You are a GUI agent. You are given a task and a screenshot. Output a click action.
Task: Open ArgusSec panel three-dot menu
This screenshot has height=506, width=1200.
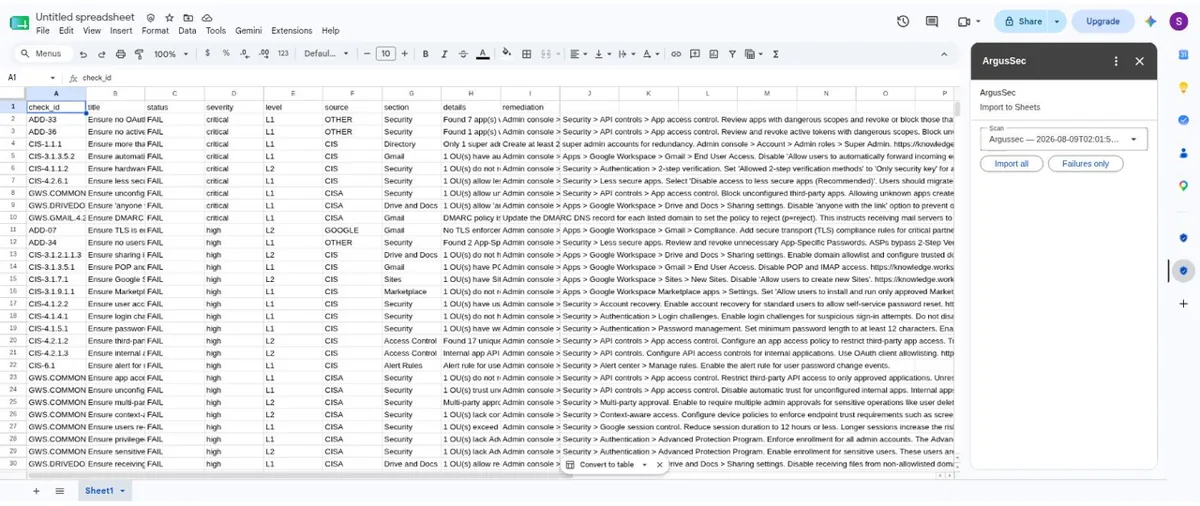pos(1116,61)
